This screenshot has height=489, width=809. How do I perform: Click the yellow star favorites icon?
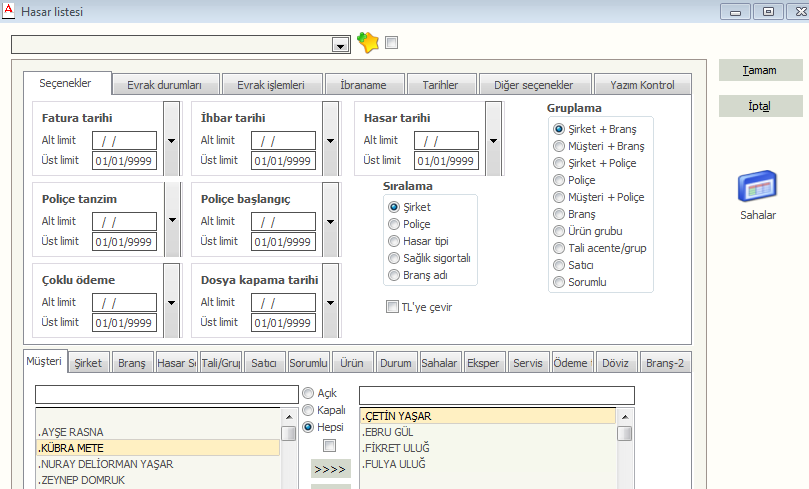[368, 43]
